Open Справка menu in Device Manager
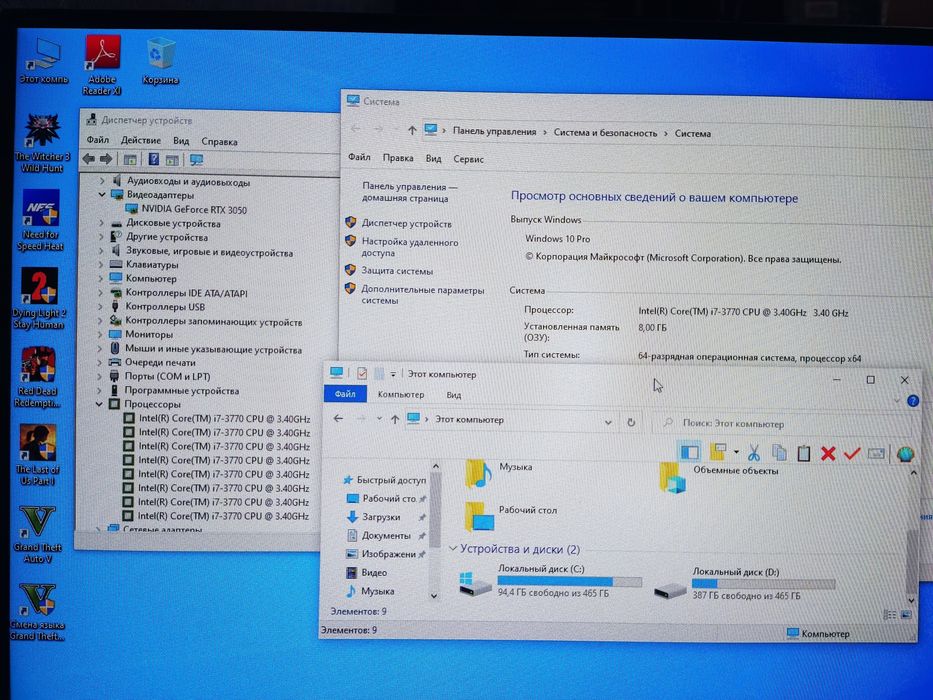Viewport: 933px width, 700px height. point(219,142)
